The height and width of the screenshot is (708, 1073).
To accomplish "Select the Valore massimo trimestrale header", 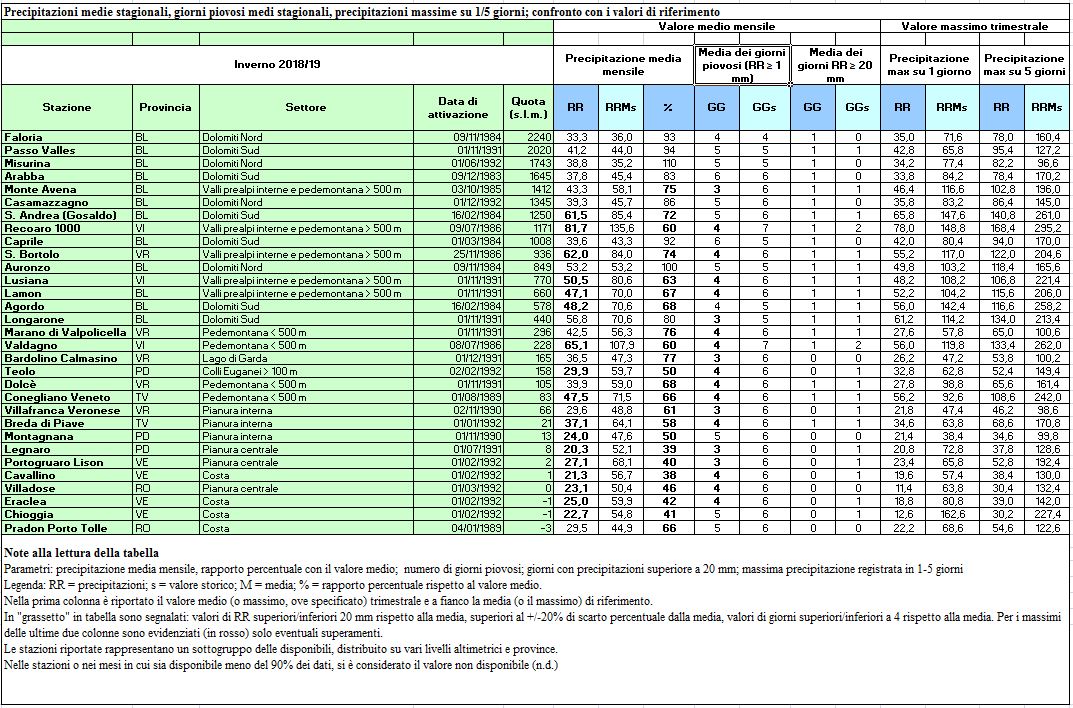I will pos(975,26).
